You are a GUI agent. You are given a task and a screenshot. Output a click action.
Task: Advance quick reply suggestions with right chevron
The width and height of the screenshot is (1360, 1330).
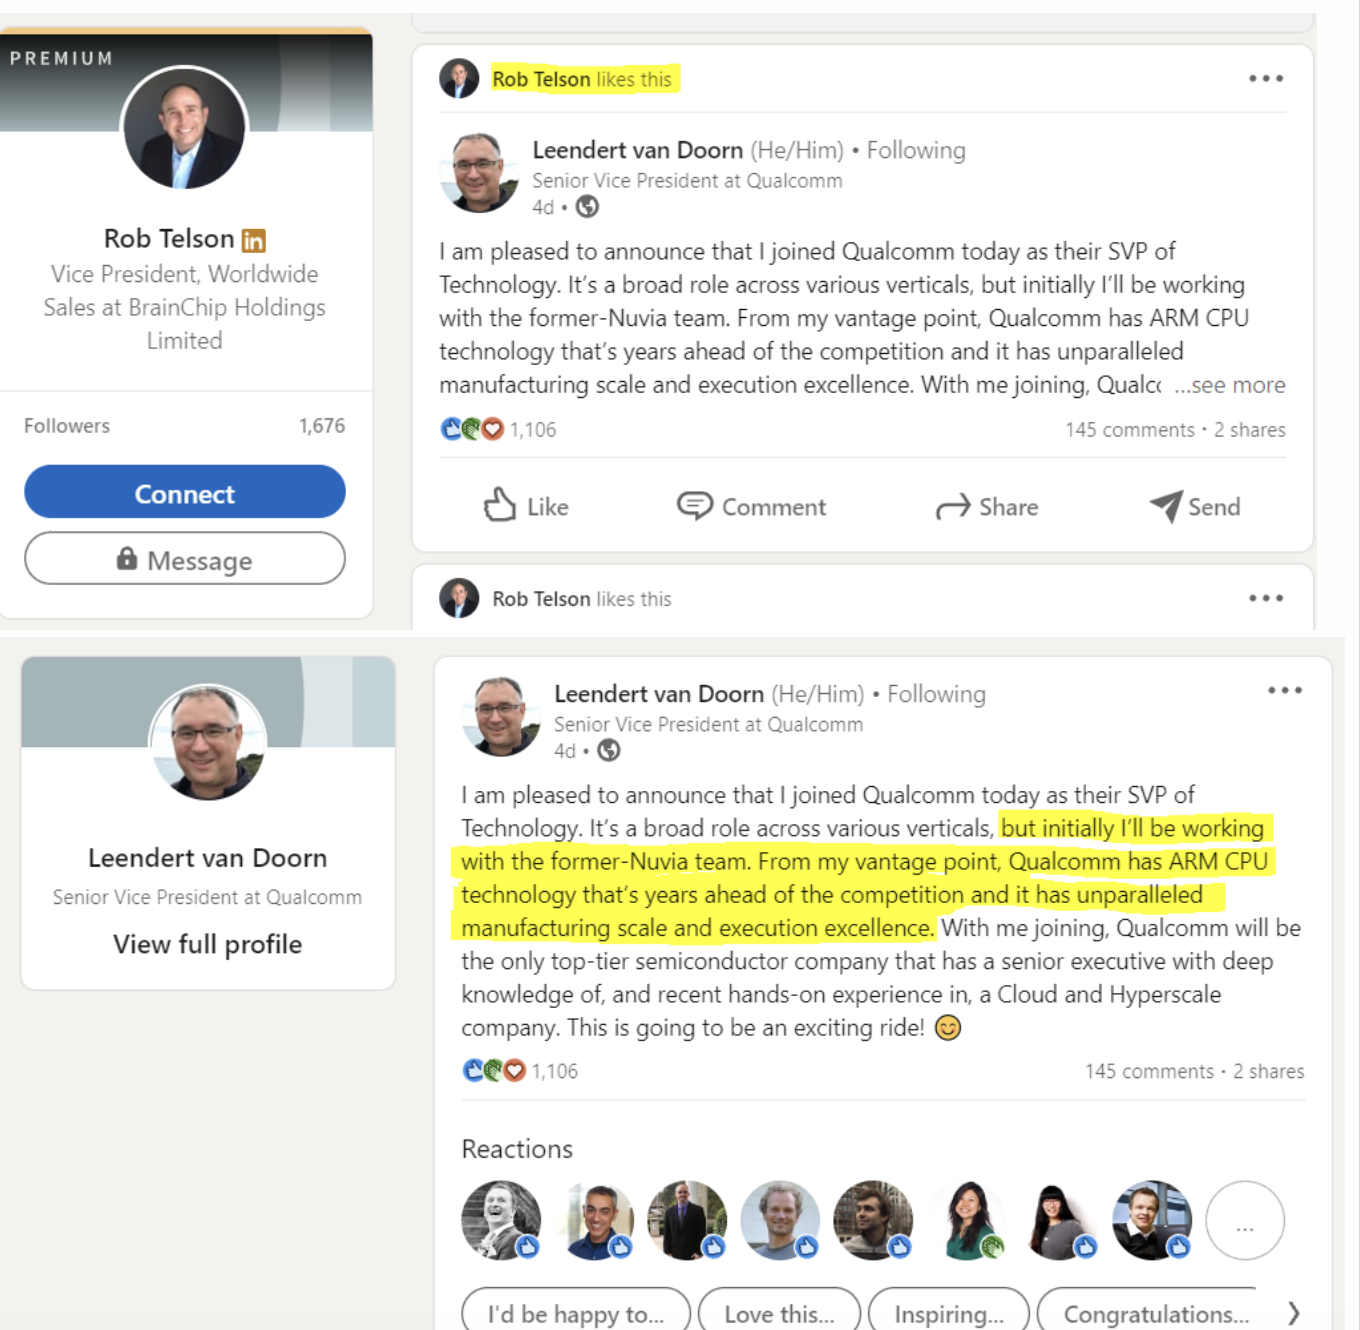pyautogui.click(x=1294, y=1312)
